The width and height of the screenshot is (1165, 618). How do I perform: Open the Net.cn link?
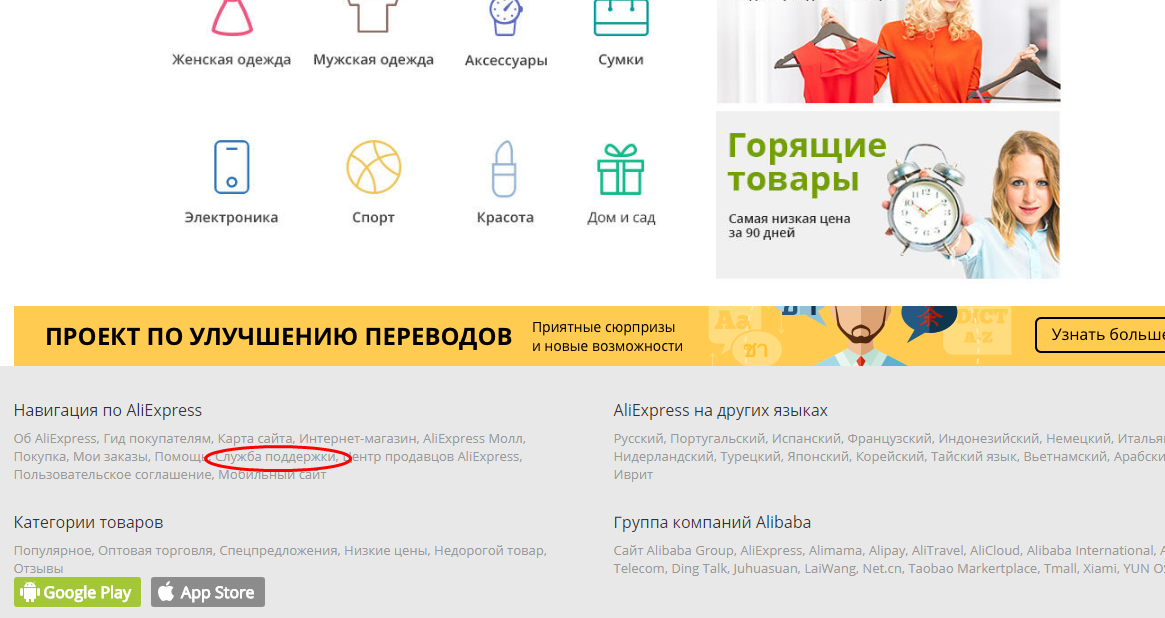(882, 568)
